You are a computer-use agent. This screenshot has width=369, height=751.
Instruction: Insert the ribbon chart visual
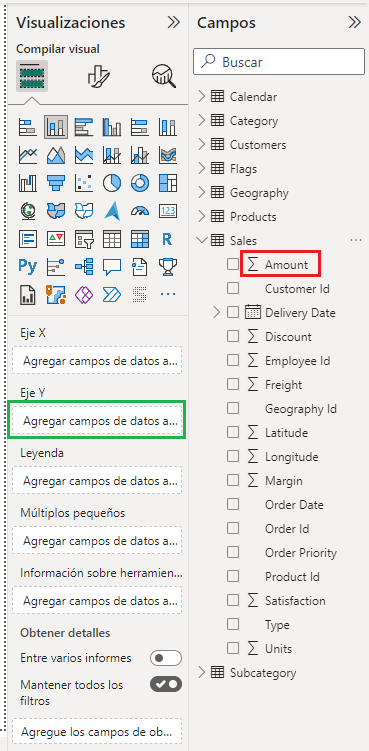[168, 155]
